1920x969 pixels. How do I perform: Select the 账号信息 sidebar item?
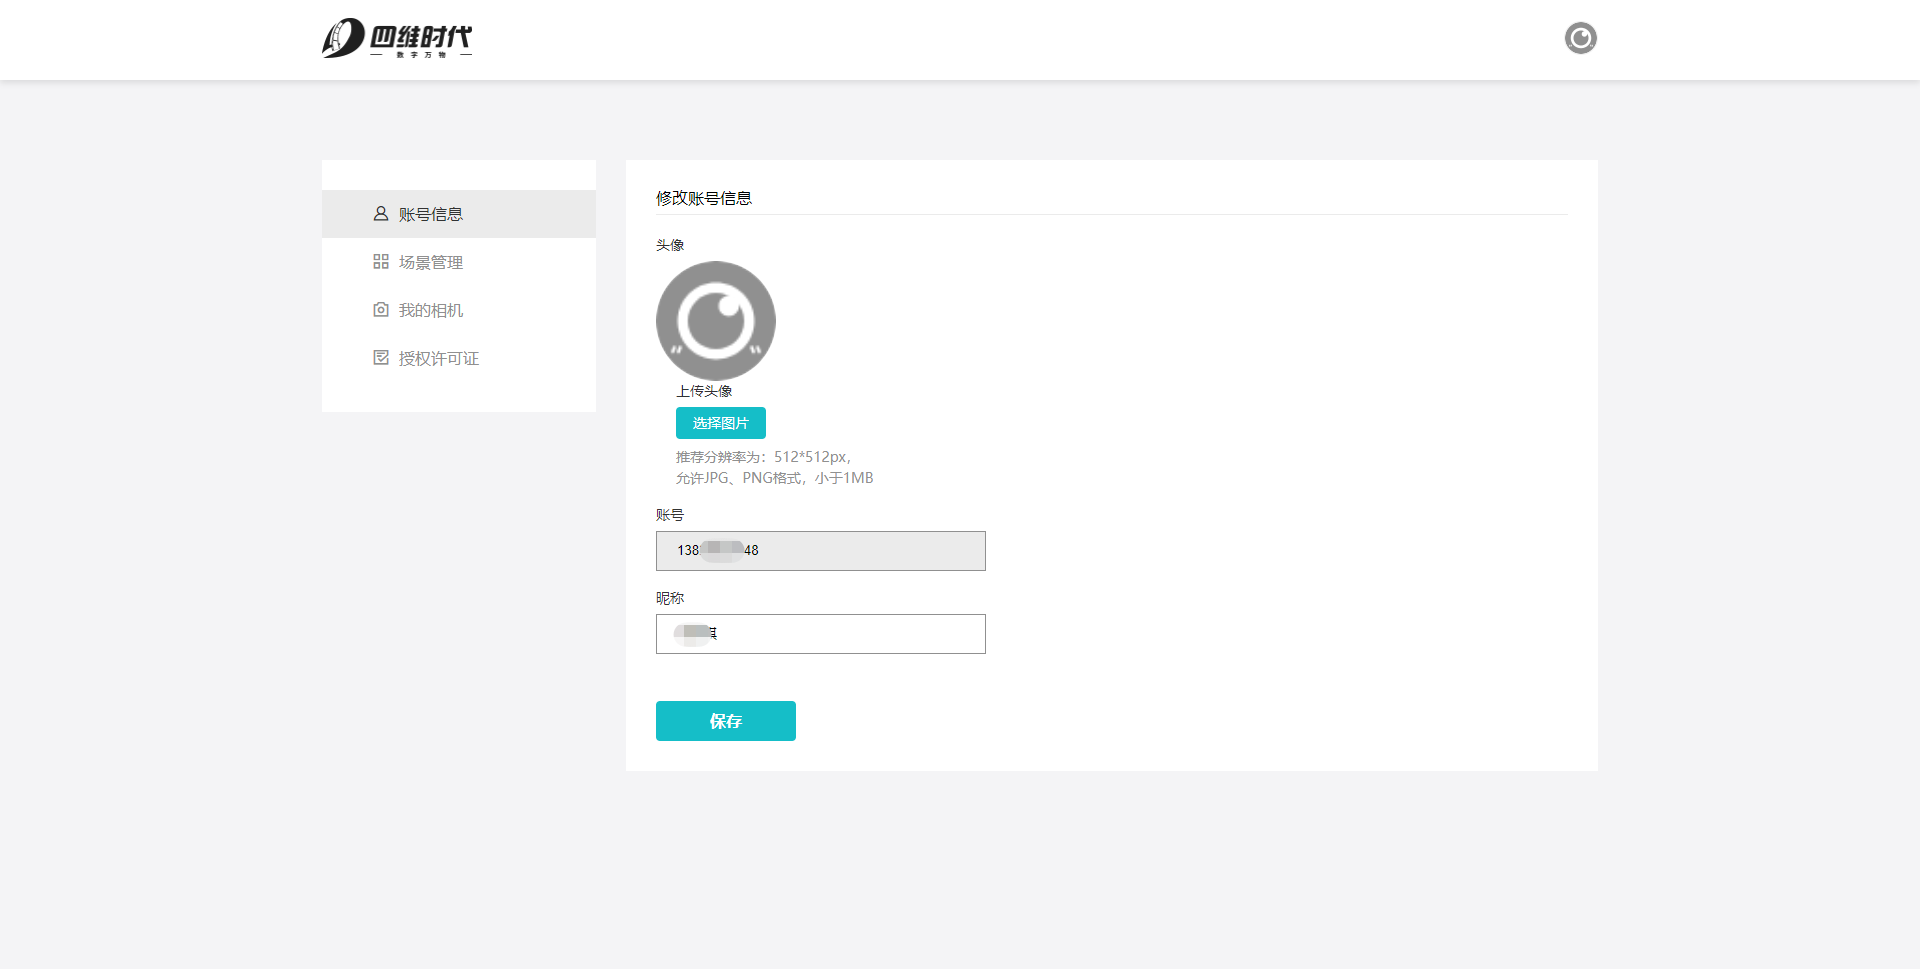click(431, 215)
